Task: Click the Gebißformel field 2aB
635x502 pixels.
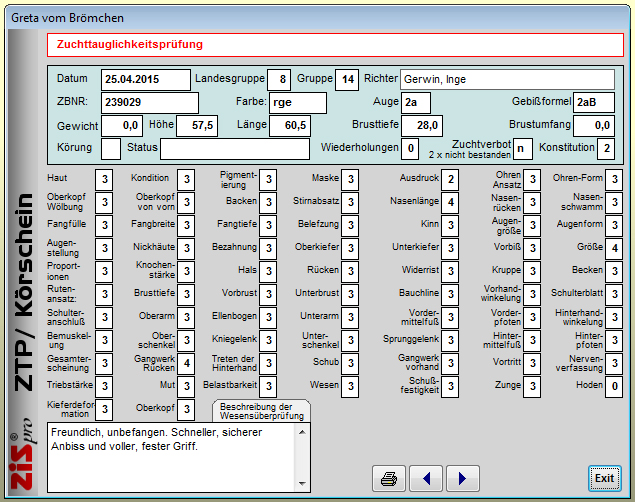Action: coord(593,103)
